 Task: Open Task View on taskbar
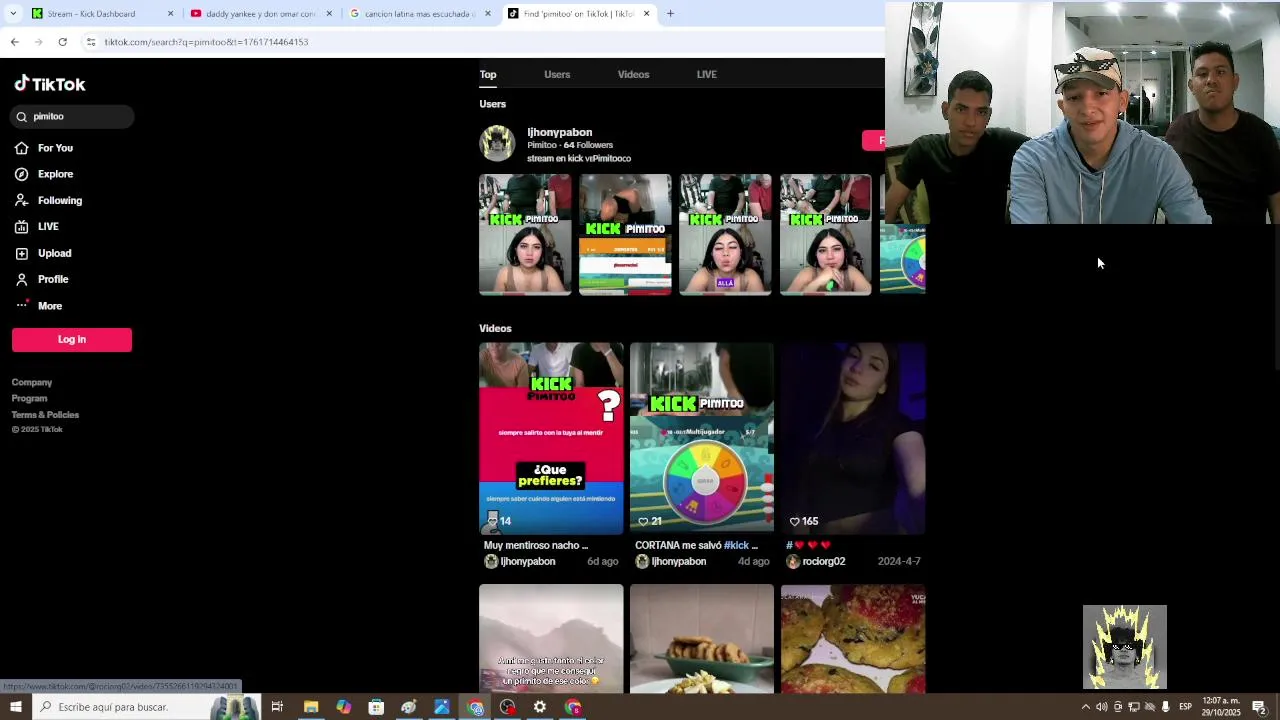pyautogui.click(x=277, y=707)
